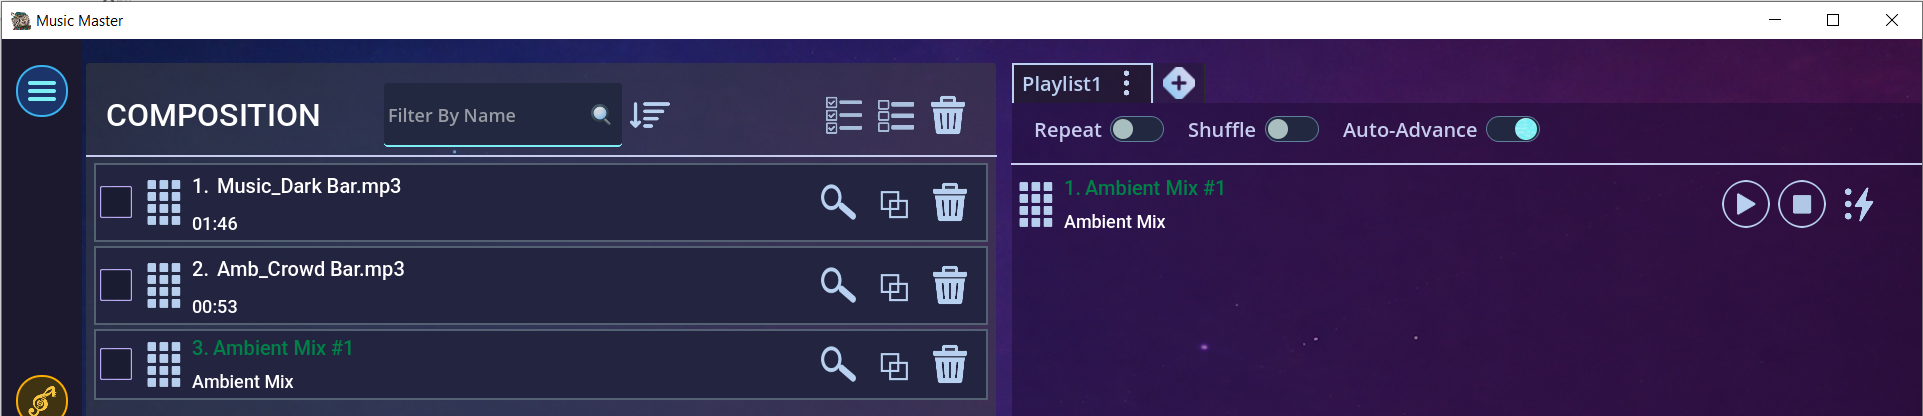Delete selected compositions with header trash icon
This screenshot has width=1923, height=416.
(947, 115)
